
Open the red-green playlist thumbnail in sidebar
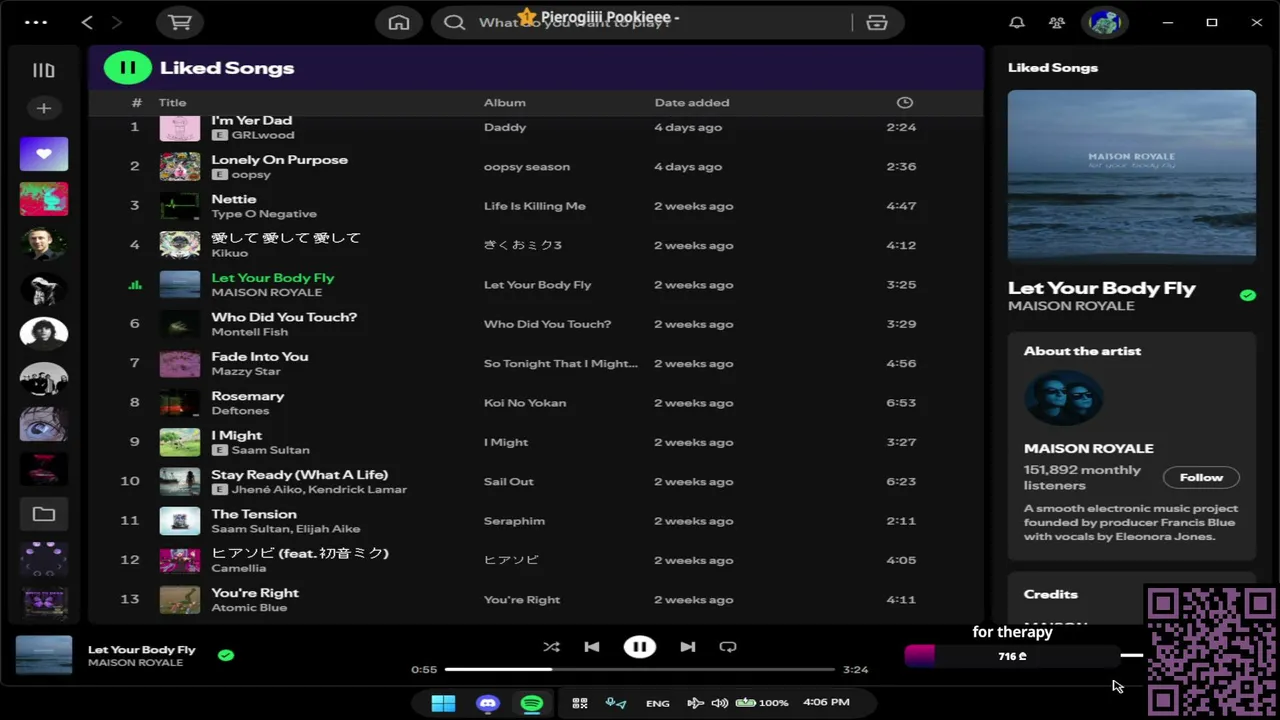(44, 199)
